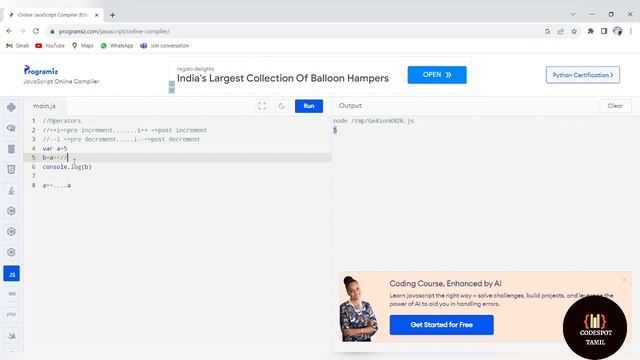Click the India's Largest Collection ad headline
The height and width of the screenshot is (360, 640).
click(x=283, y=78)
